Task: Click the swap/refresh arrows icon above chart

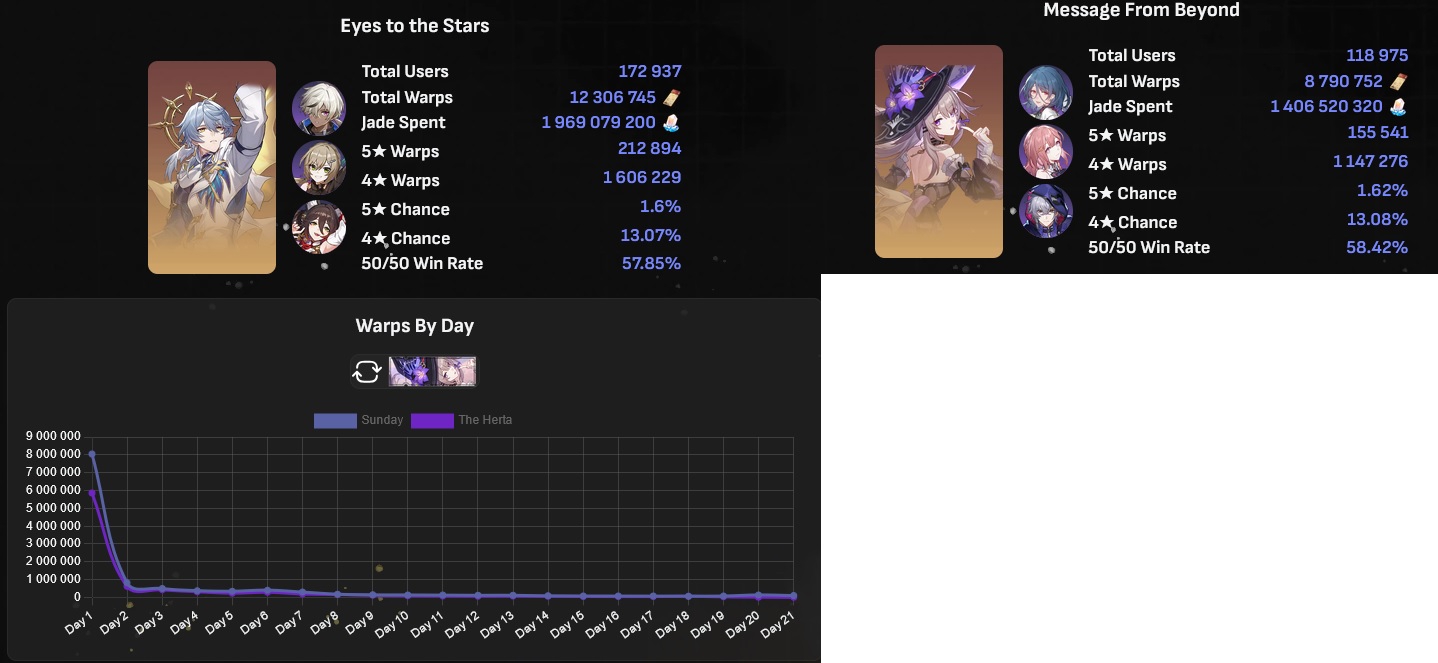Action: (367, 372)
